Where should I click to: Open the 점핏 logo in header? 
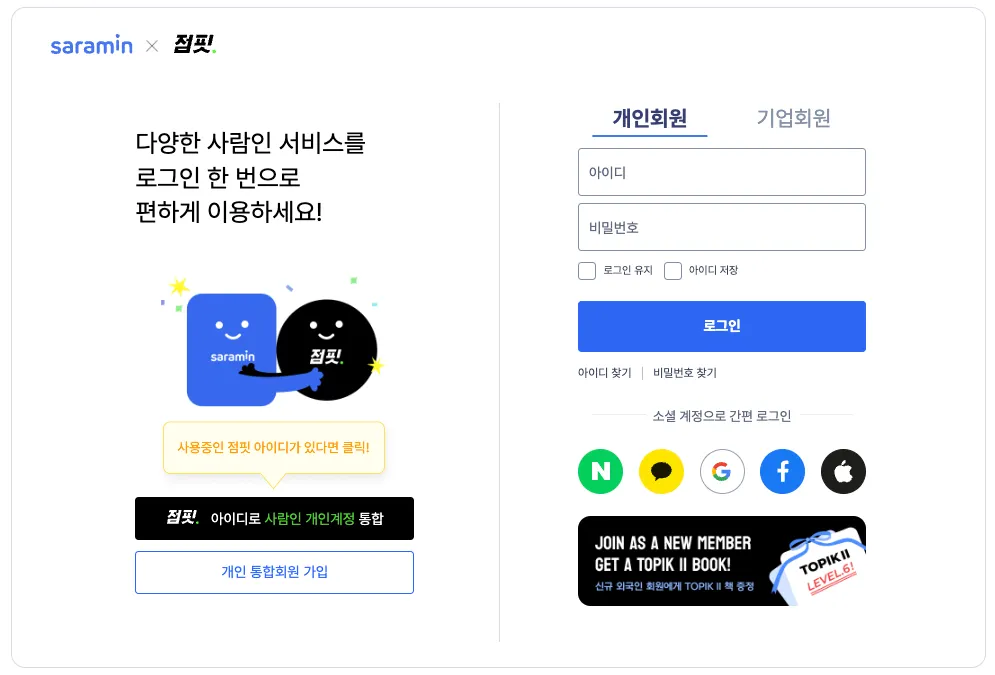click(195, 44)
